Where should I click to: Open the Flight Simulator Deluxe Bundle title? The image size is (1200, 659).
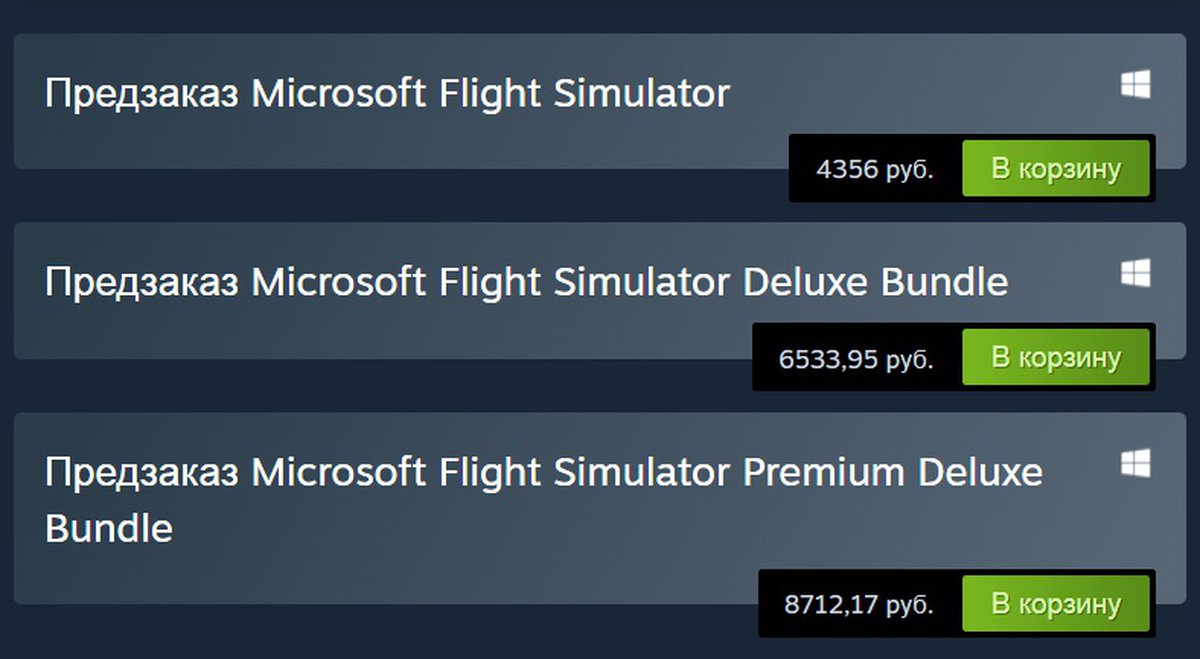tap(526, 282)
